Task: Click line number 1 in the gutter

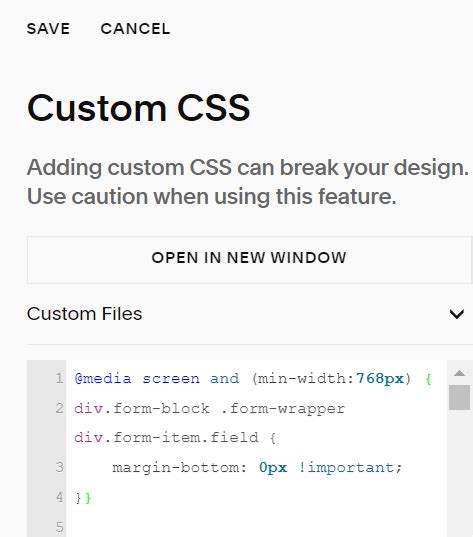Action: coord(60,378)
